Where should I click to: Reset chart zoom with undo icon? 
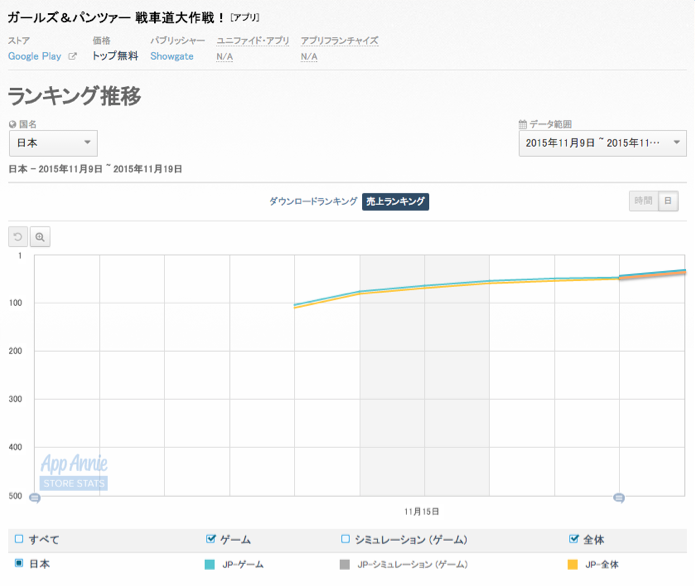point(18,237)
